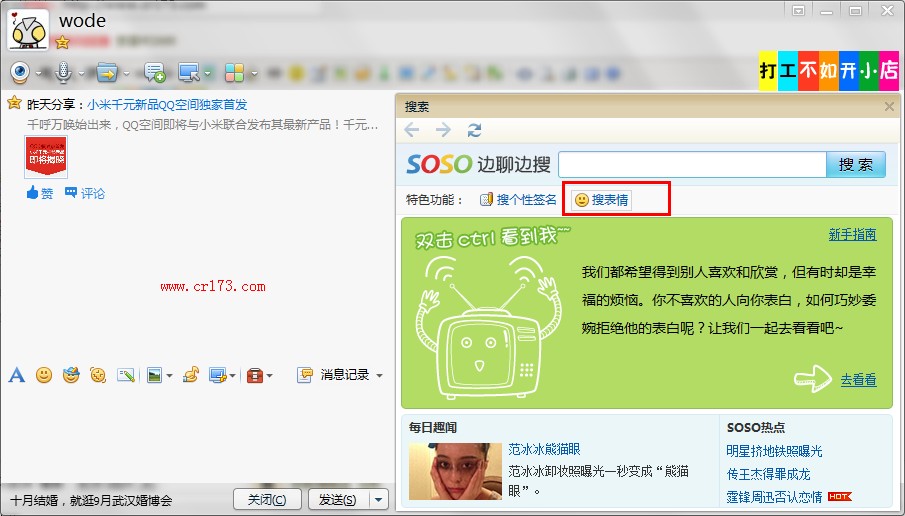Screen dimensions: 905x516
Task: Open 搜个性签名 signature search
Action: coord(518,200)
